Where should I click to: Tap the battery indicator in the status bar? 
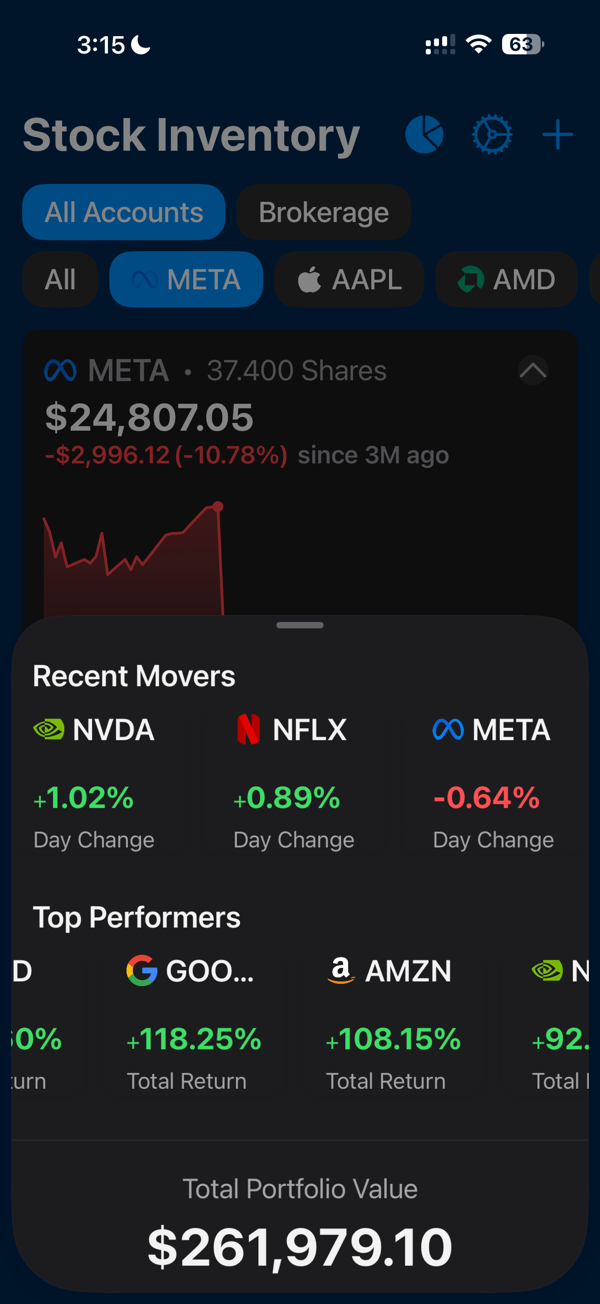(x=521, y=44)
